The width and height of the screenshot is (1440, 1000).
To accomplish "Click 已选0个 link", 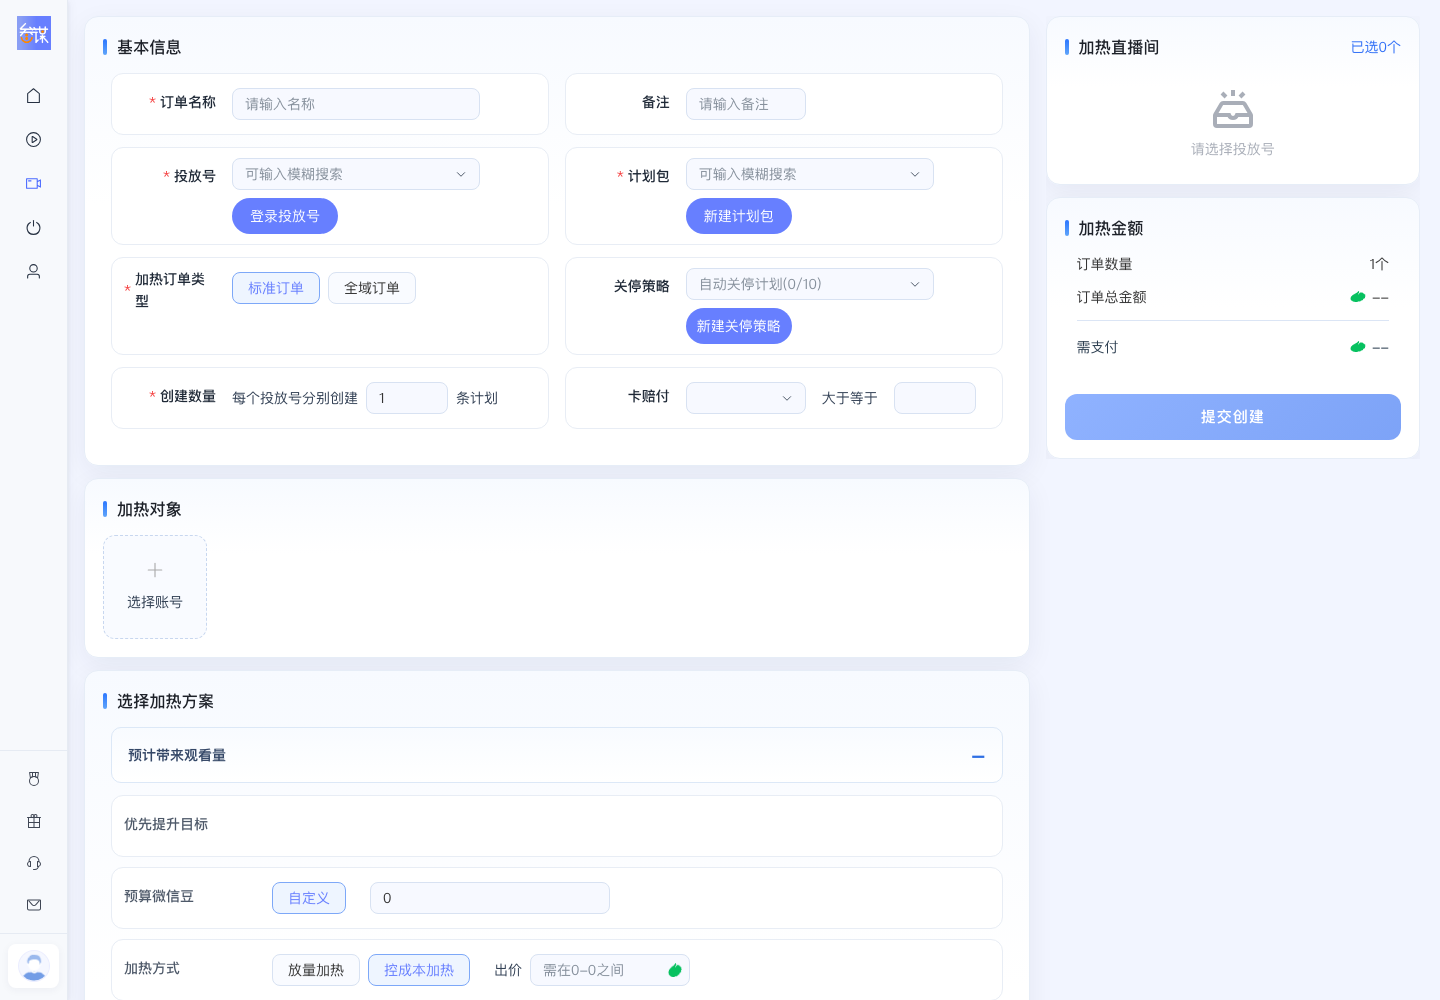I will [1376, 47].
